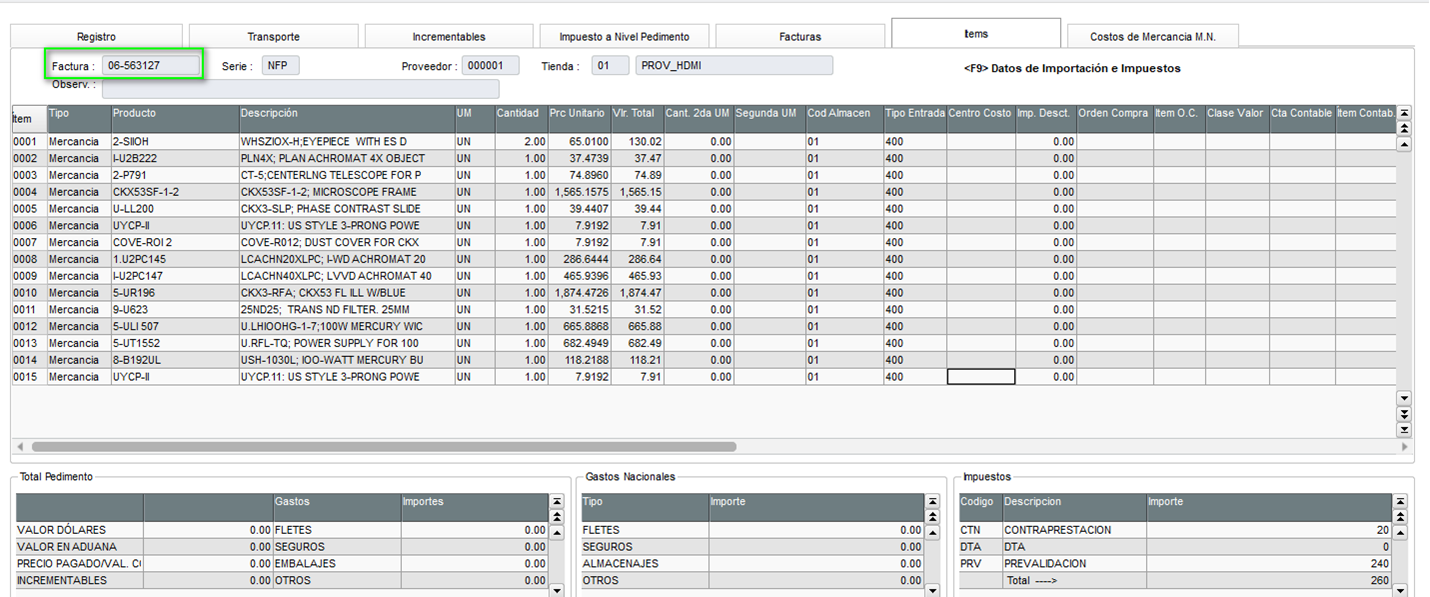Switch to the Transporte tab
The height and width of the screenshot is (597, 1430).
(x=273, y=36)
